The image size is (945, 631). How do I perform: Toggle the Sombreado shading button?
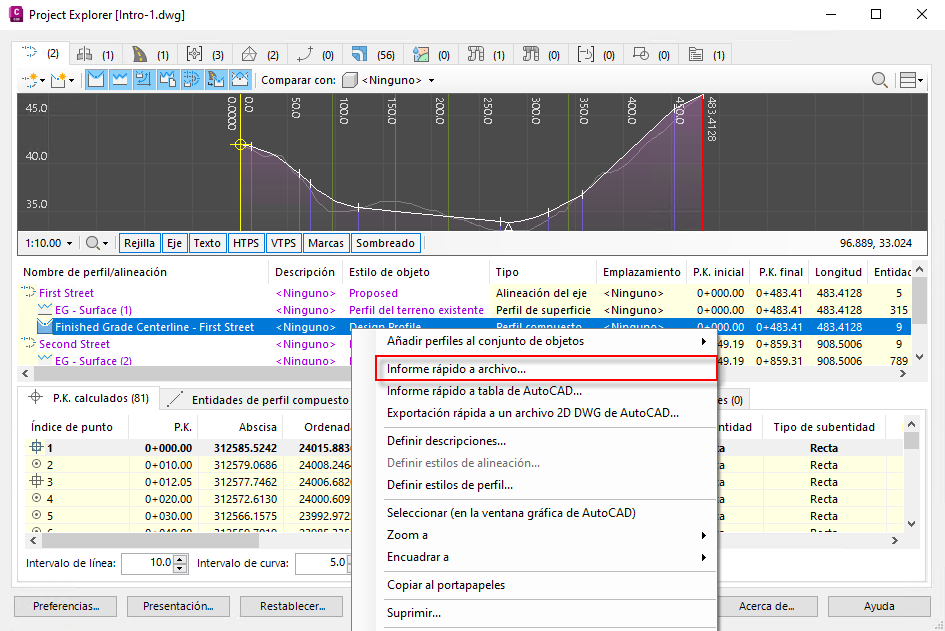coord(385,243)
